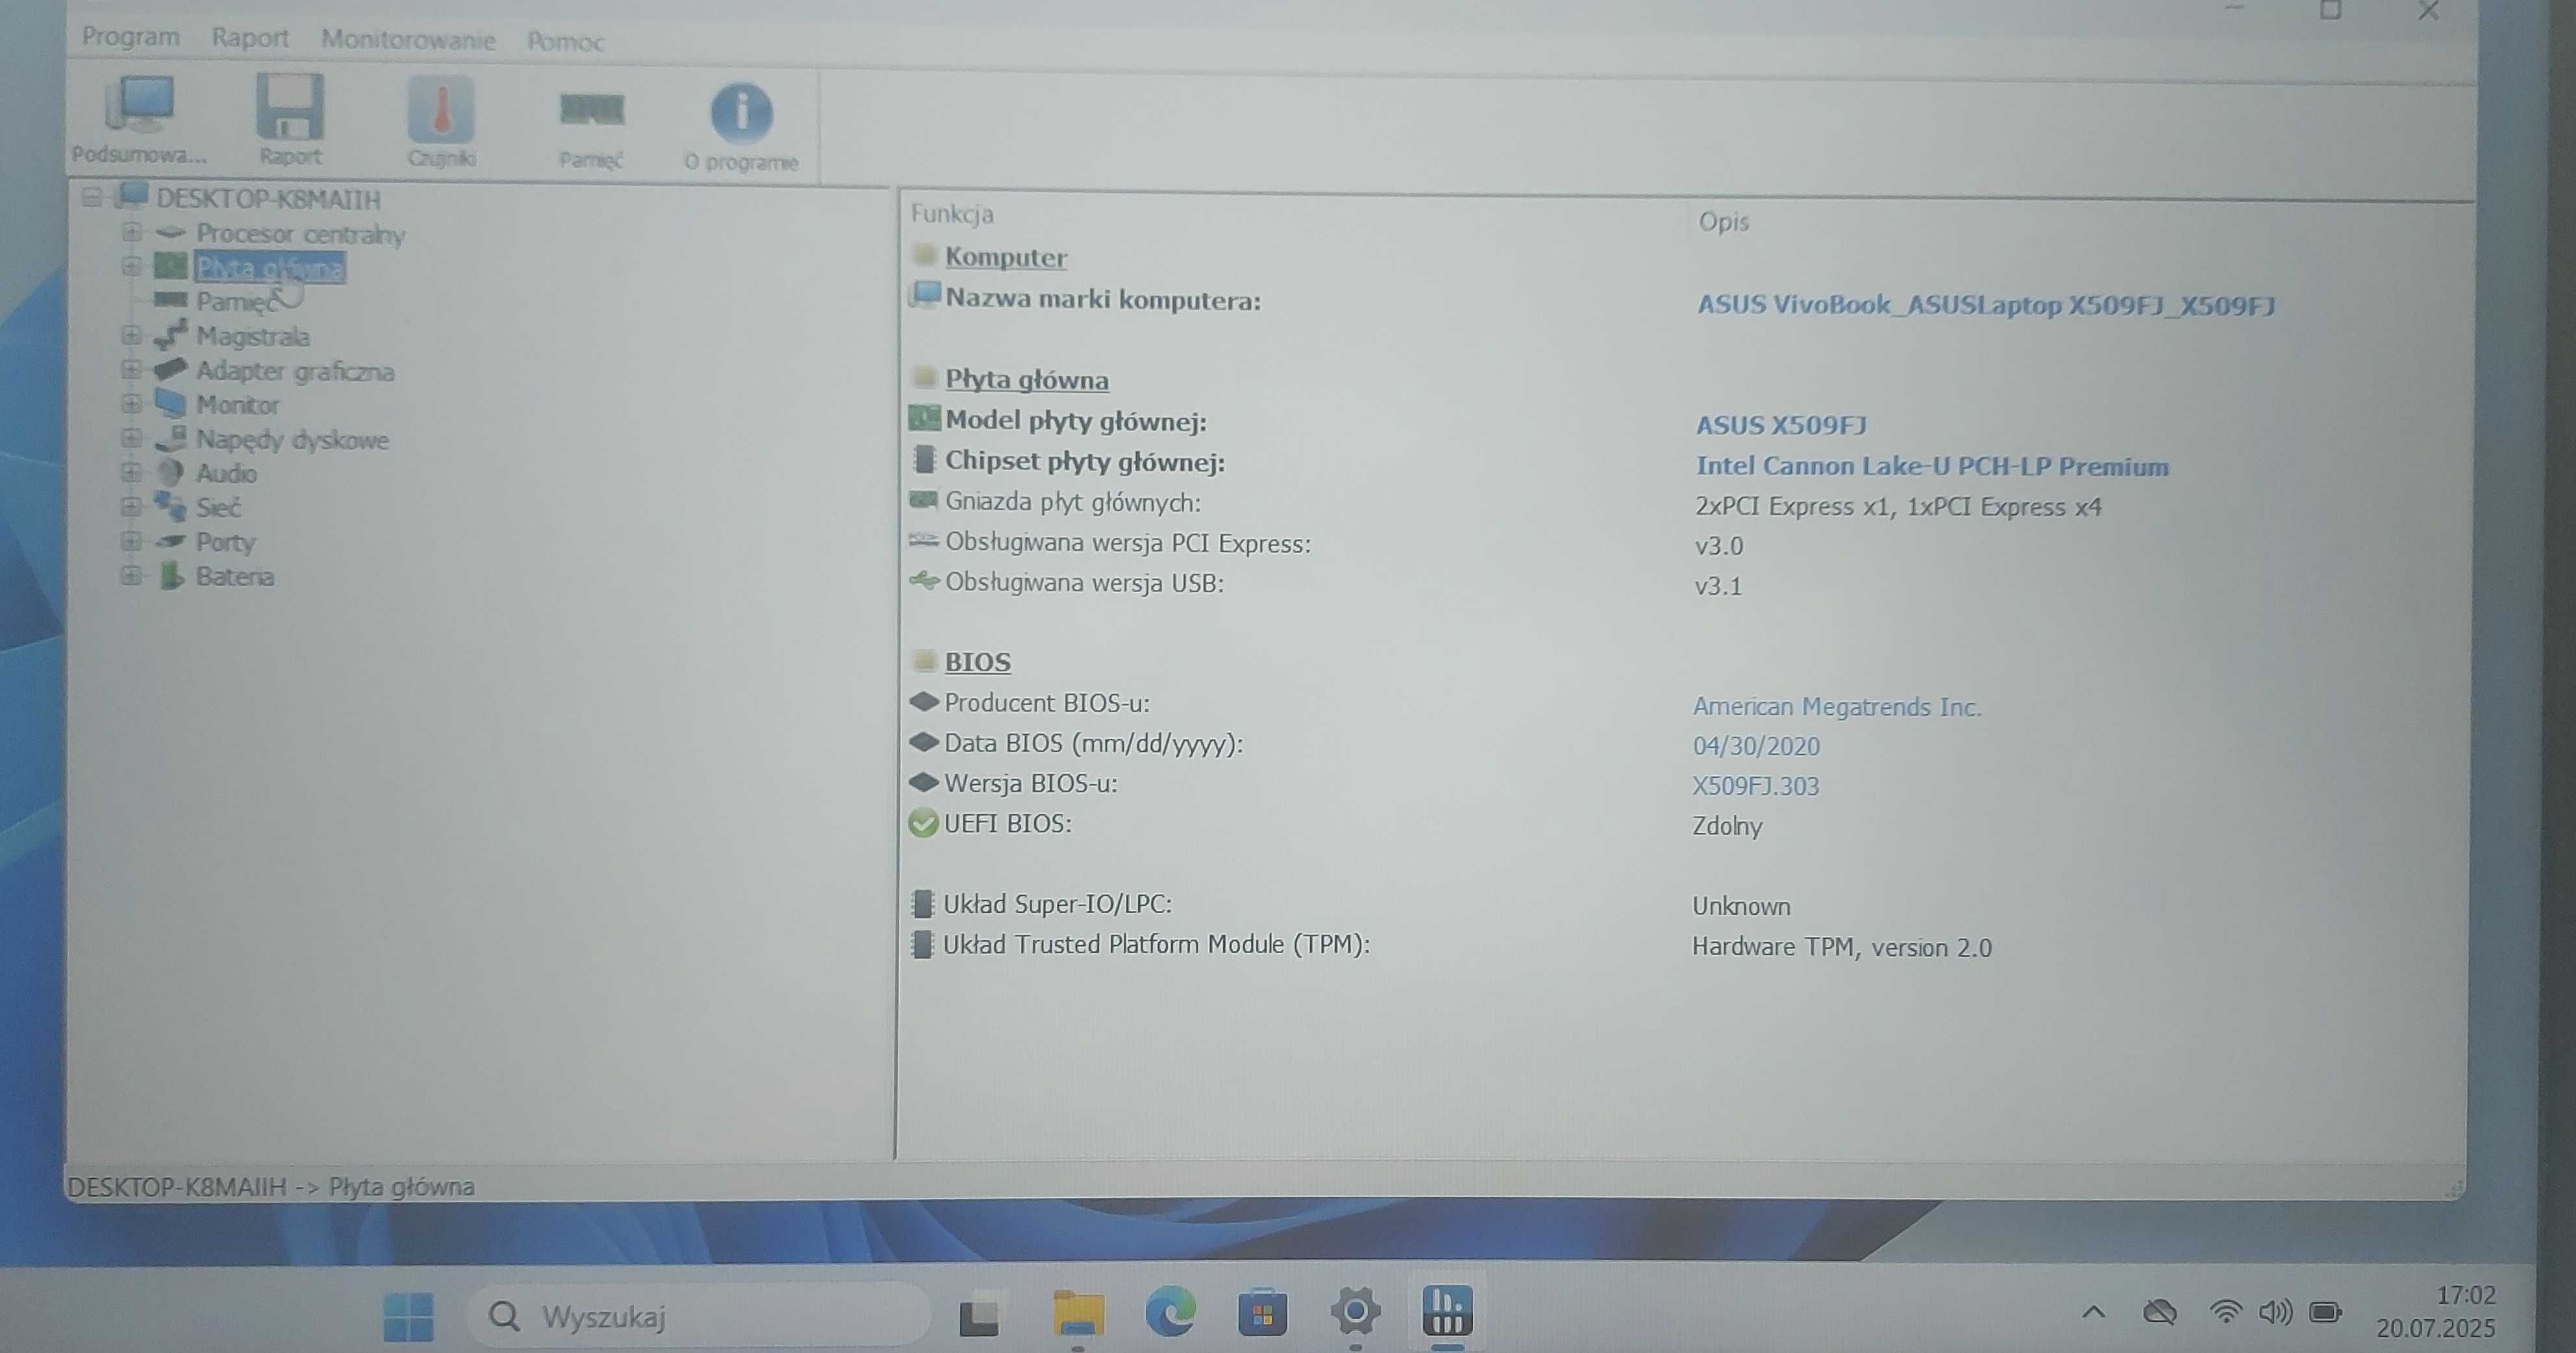Select Bateria in the tree
This screenshot has height=1353, width=2576.
234,576
